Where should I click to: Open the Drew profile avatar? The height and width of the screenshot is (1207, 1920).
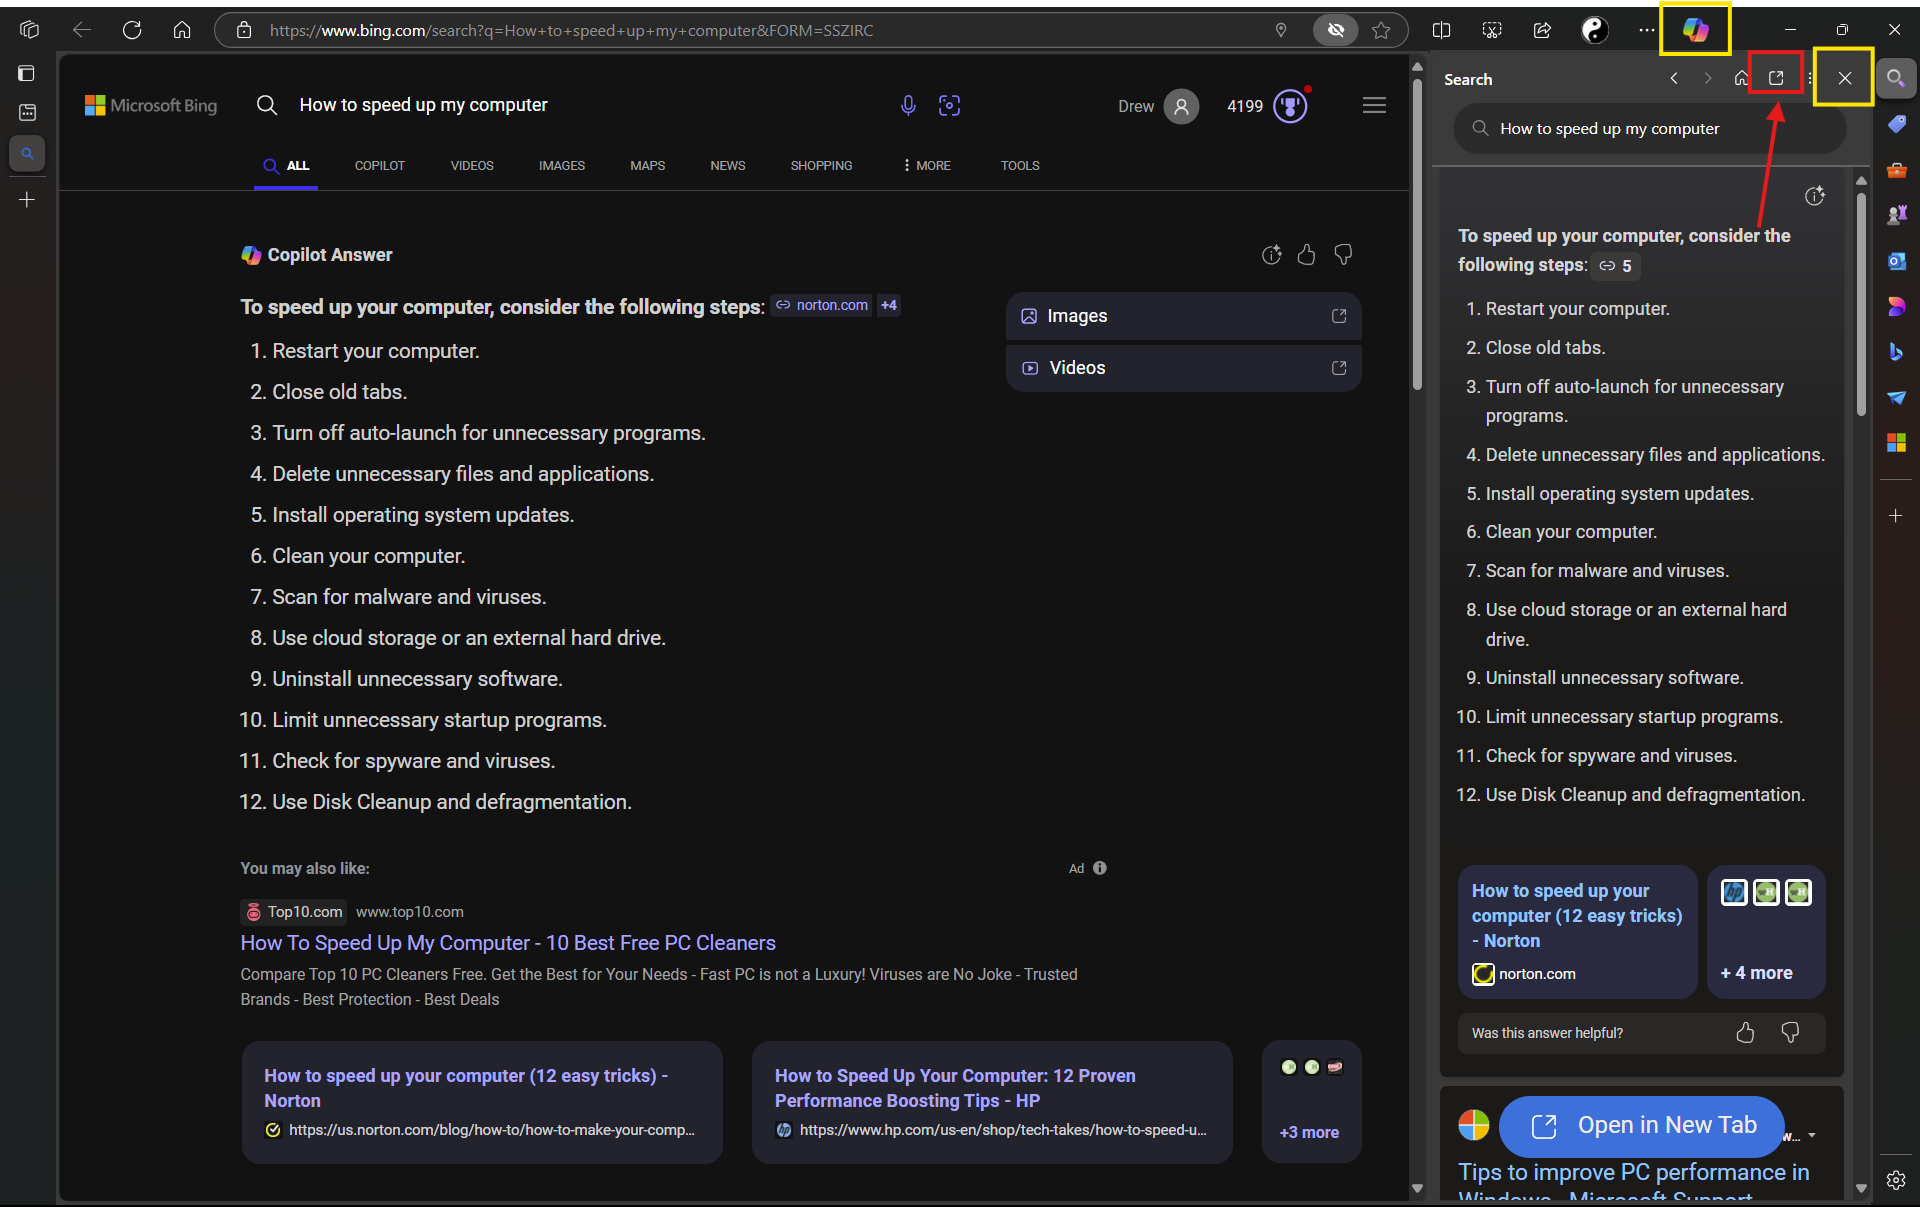pyautogui.click(x=1181, y=106)
